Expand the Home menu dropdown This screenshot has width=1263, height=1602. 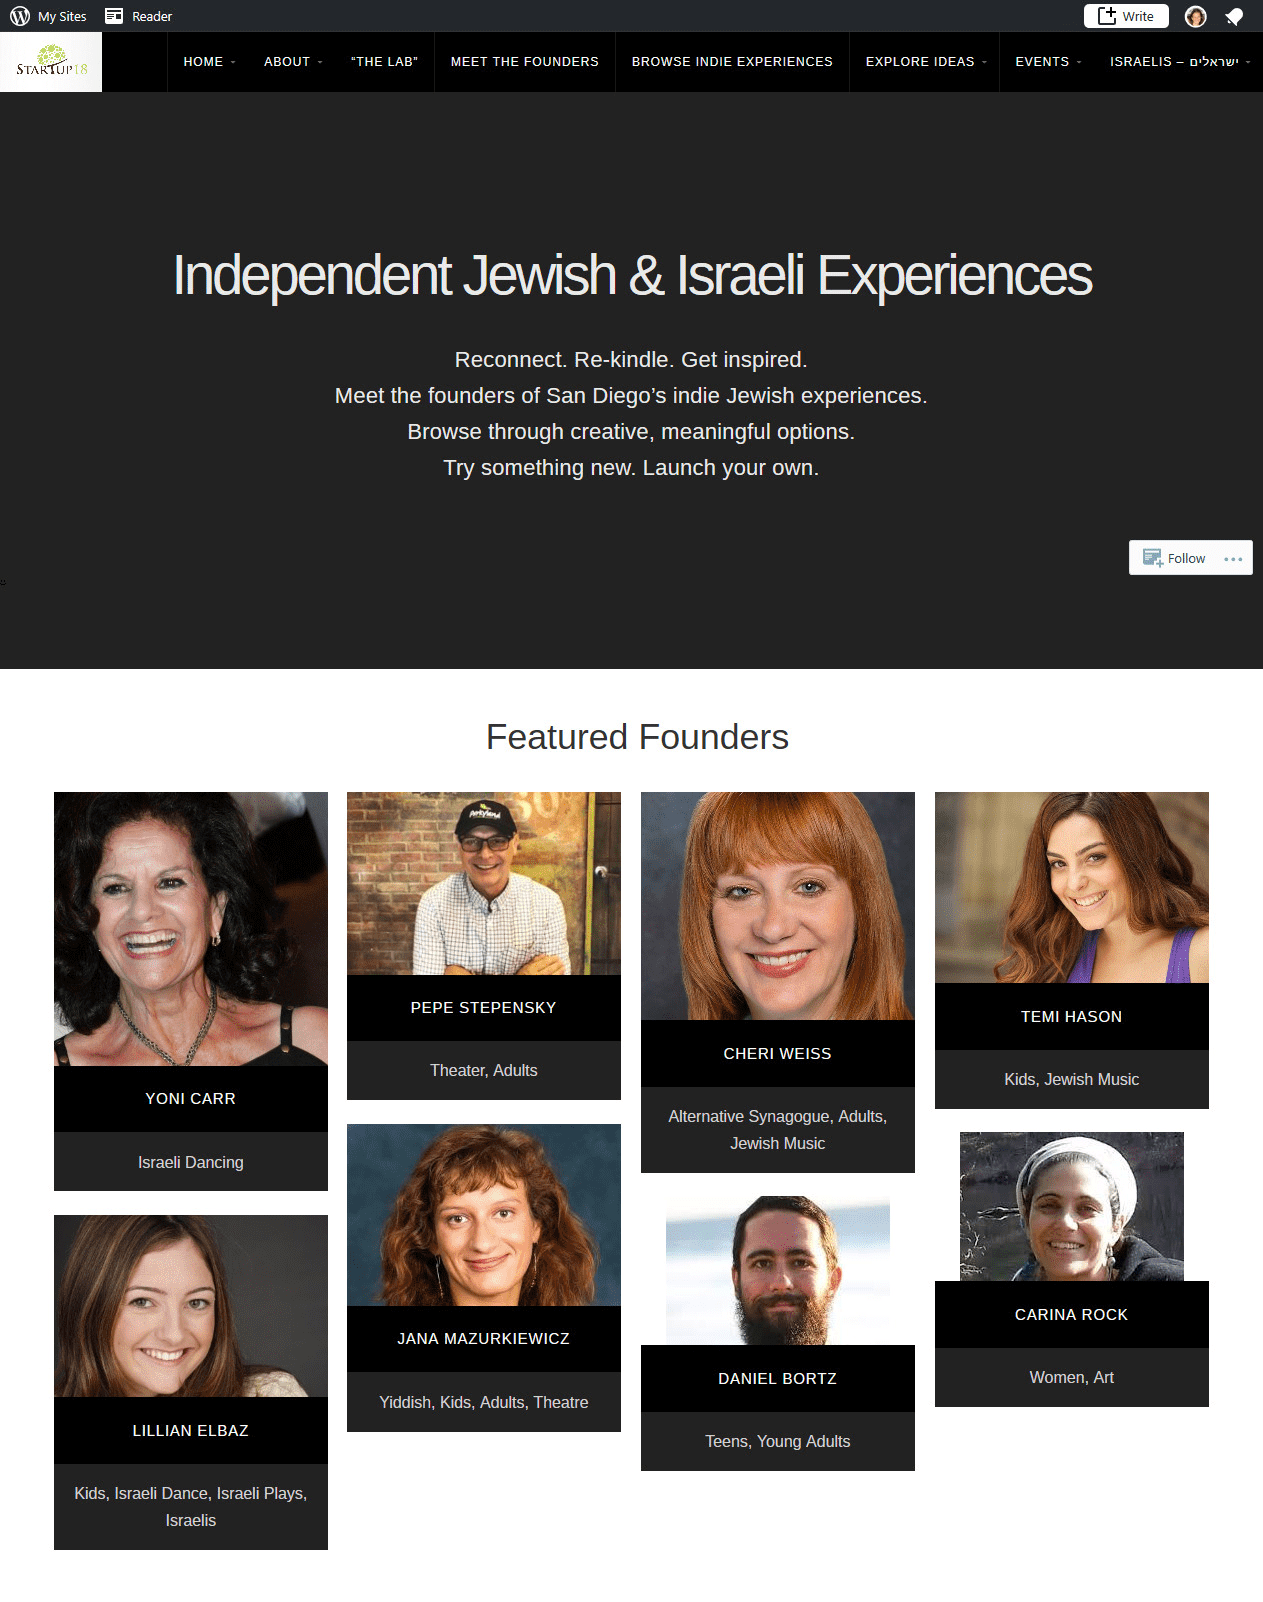pos(208,62)
